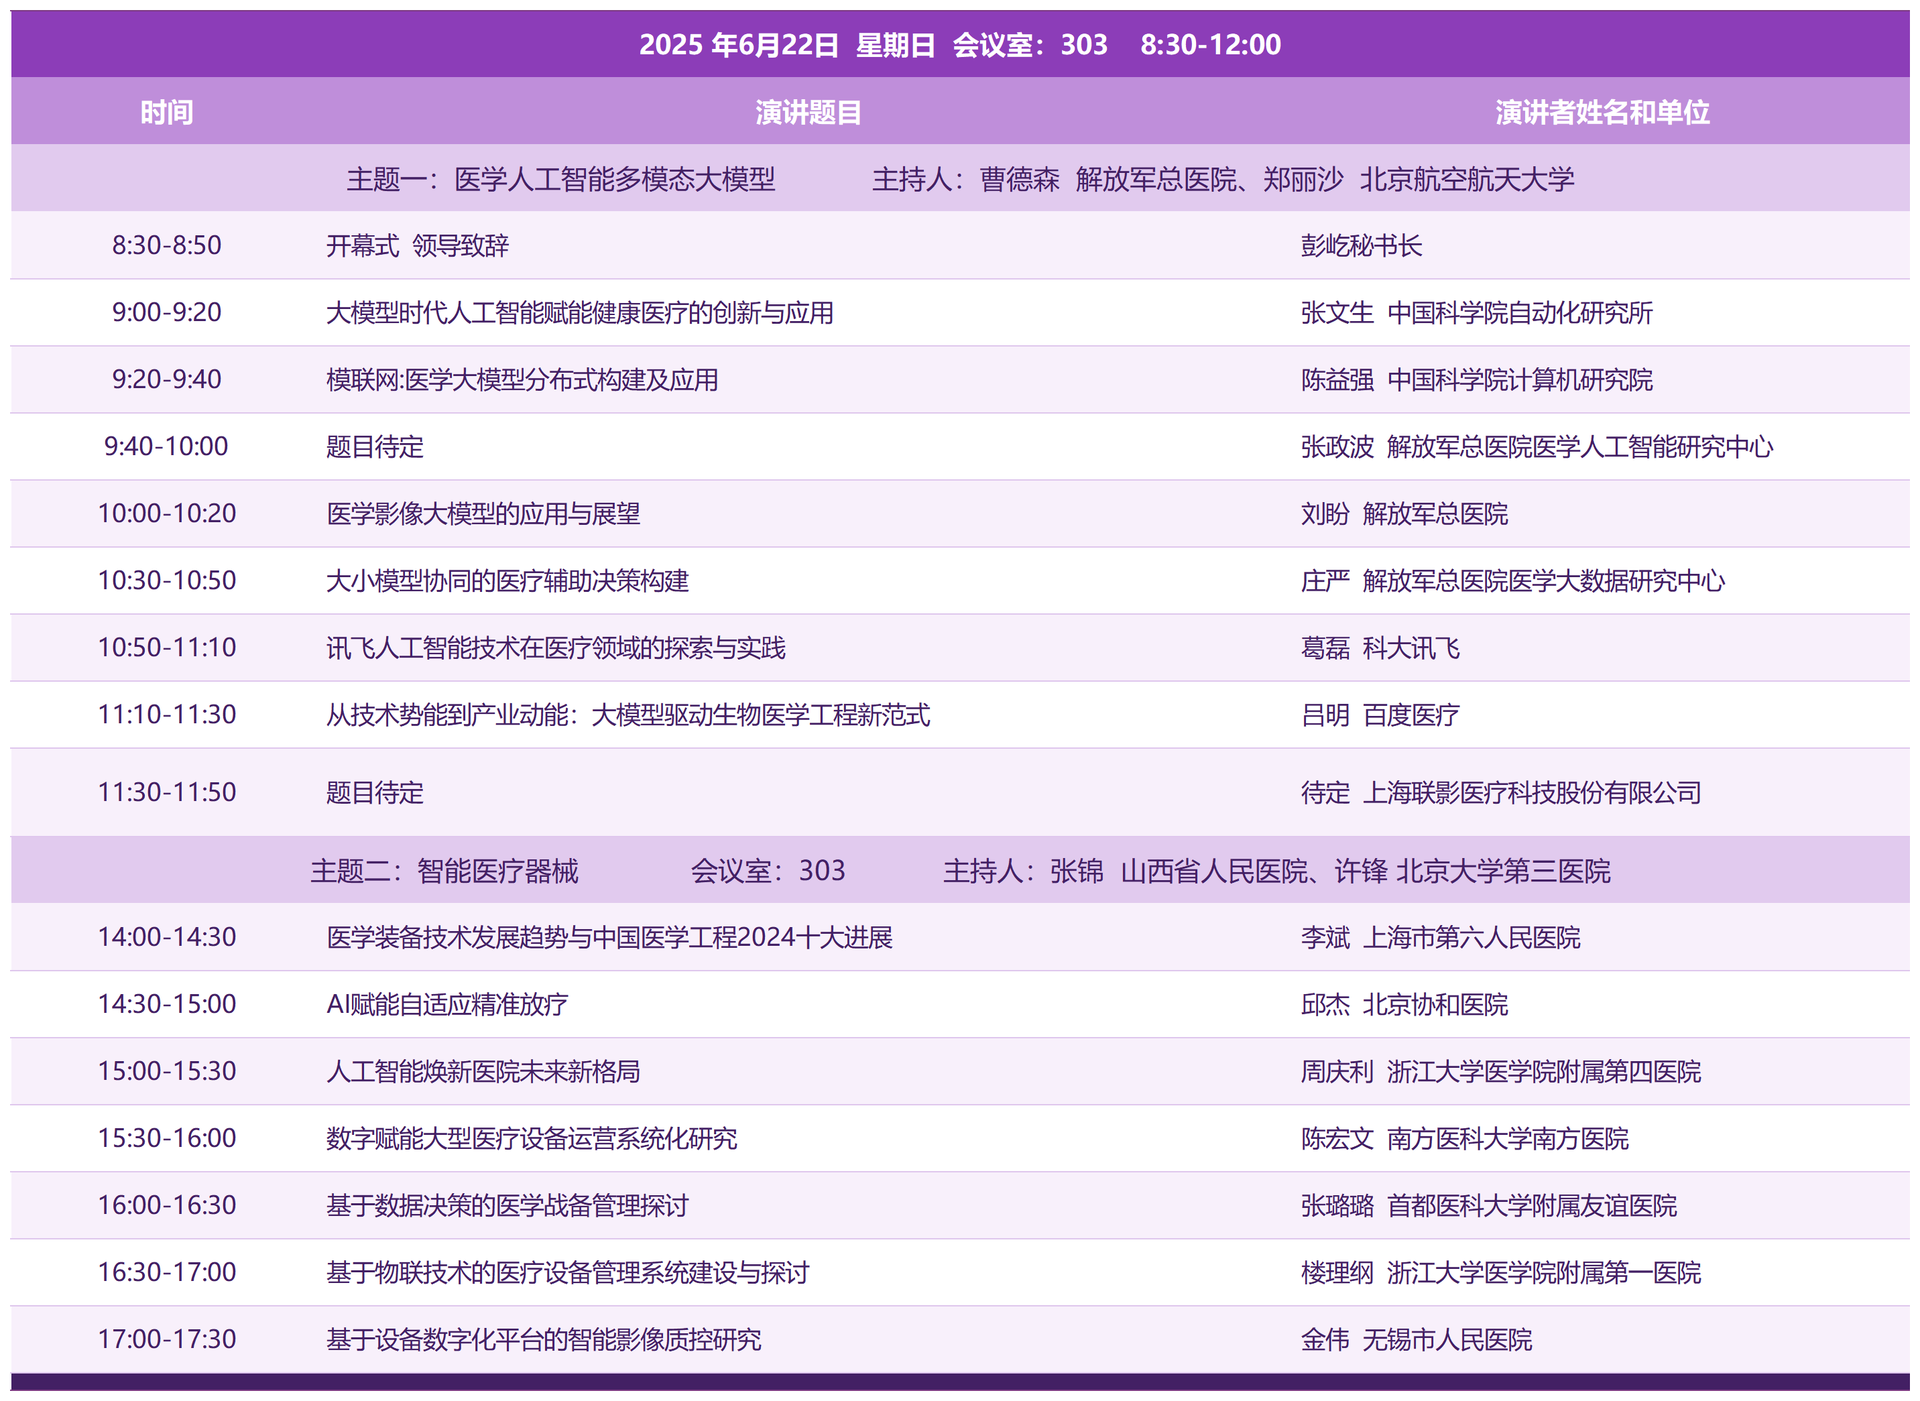Select talk '数字赋能大型医疗设备运营系统化研究'
This screenshot has height=1401, width=1920.
point(532,1139)
